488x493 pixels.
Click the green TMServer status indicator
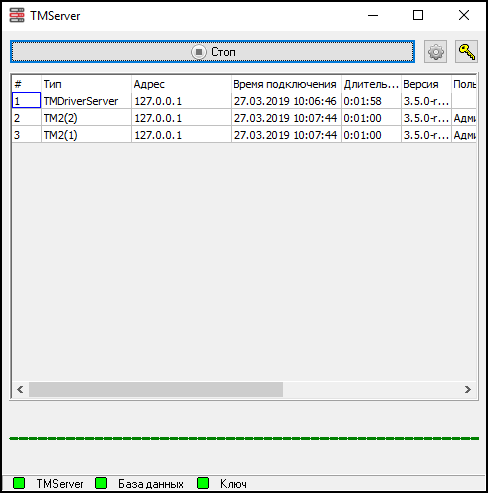click(x=19, y=483)
